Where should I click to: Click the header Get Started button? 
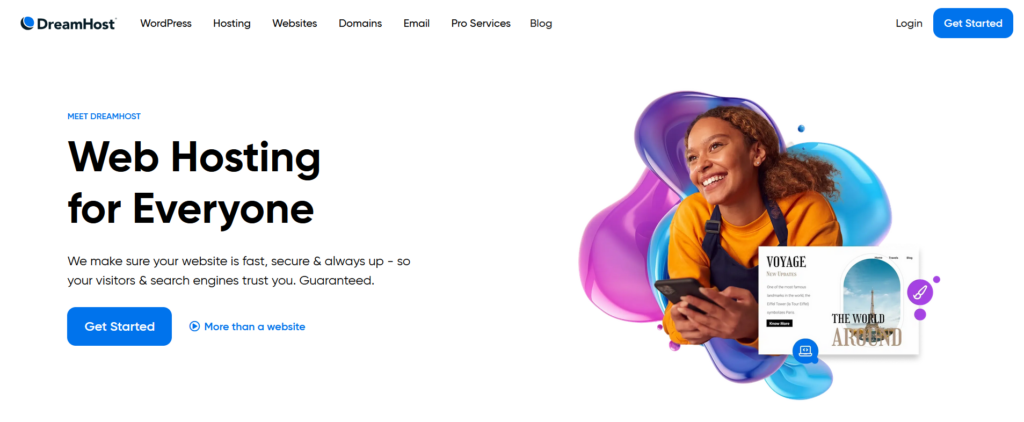coord(973,24)
